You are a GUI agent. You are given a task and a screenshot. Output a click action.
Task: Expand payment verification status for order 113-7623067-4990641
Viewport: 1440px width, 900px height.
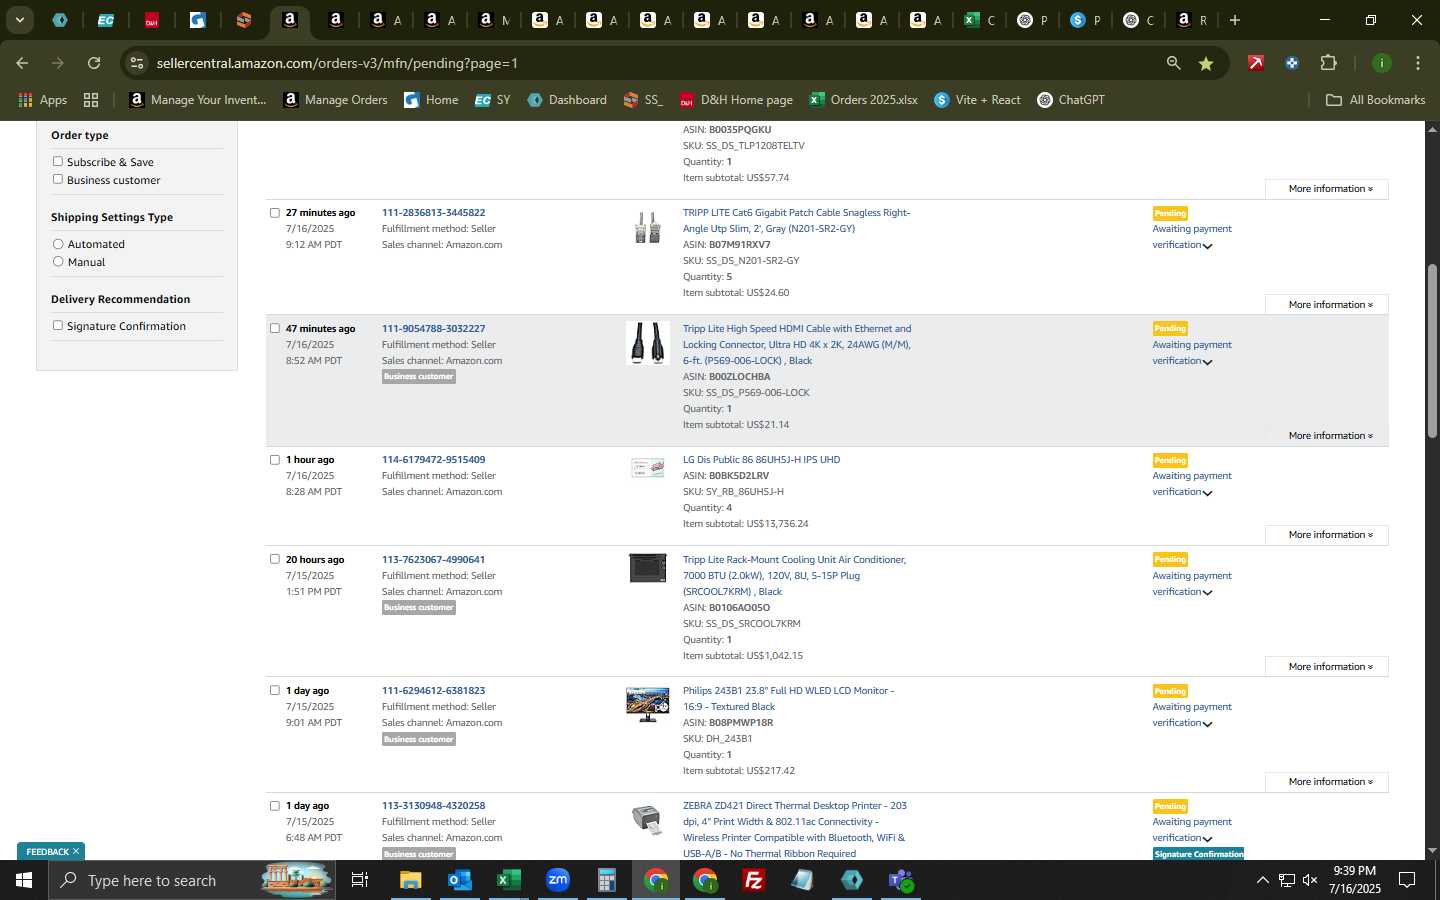(1207, 593)
